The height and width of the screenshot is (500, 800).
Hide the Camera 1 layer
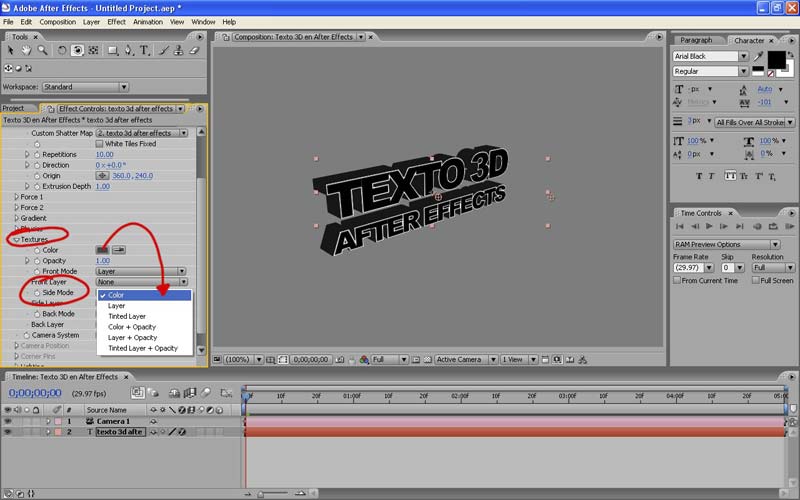click(8, 421)
